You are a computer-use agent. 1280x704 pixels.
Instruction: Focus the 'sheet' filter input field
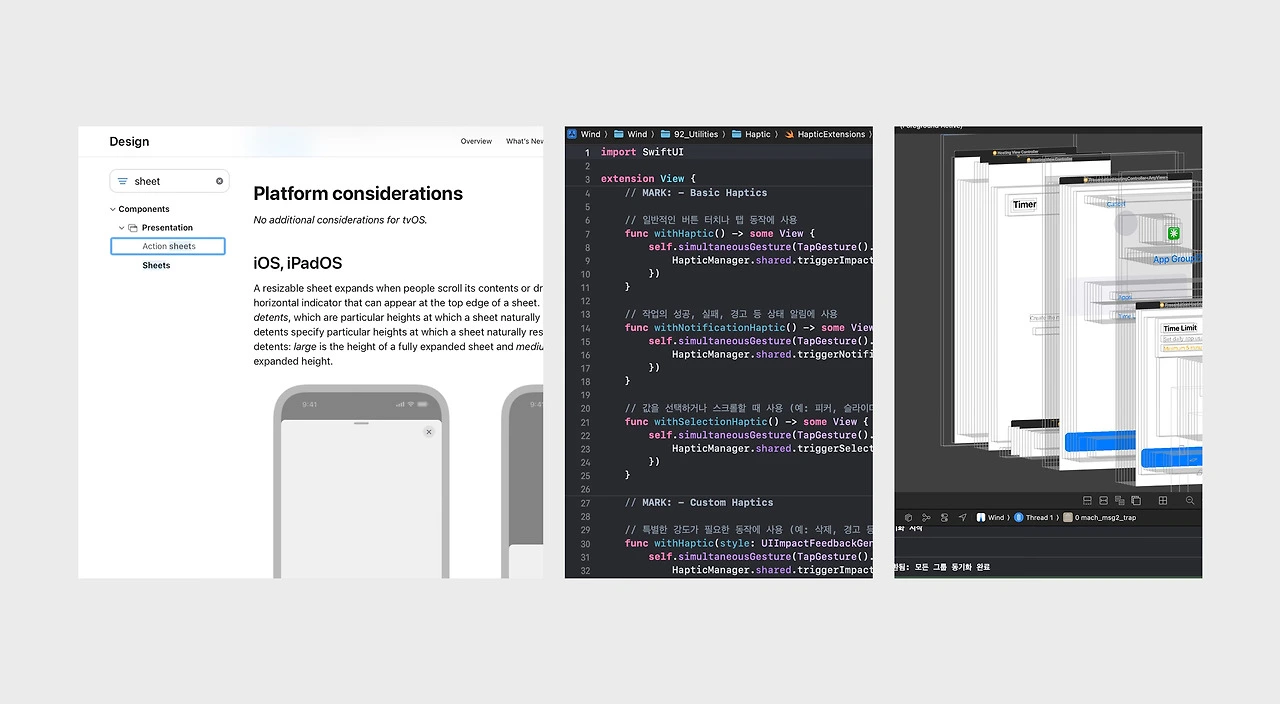tap(169, 181)
